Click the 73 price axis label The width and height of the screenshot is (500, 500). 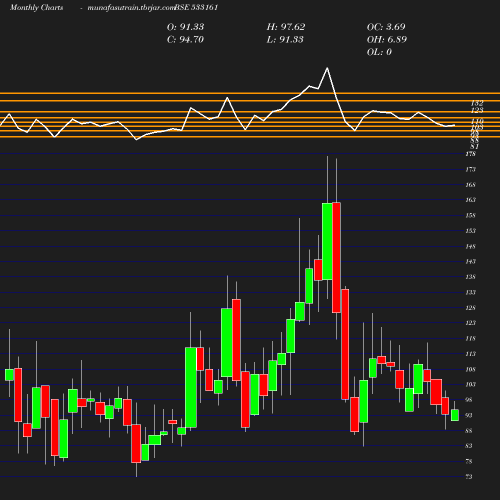(x=469, y=477)
